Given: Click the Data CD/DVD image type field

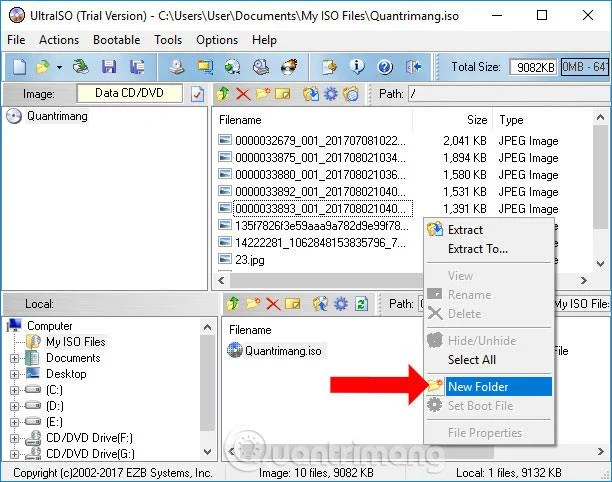Looking at the screenshot, I should [x=130, y=93].
